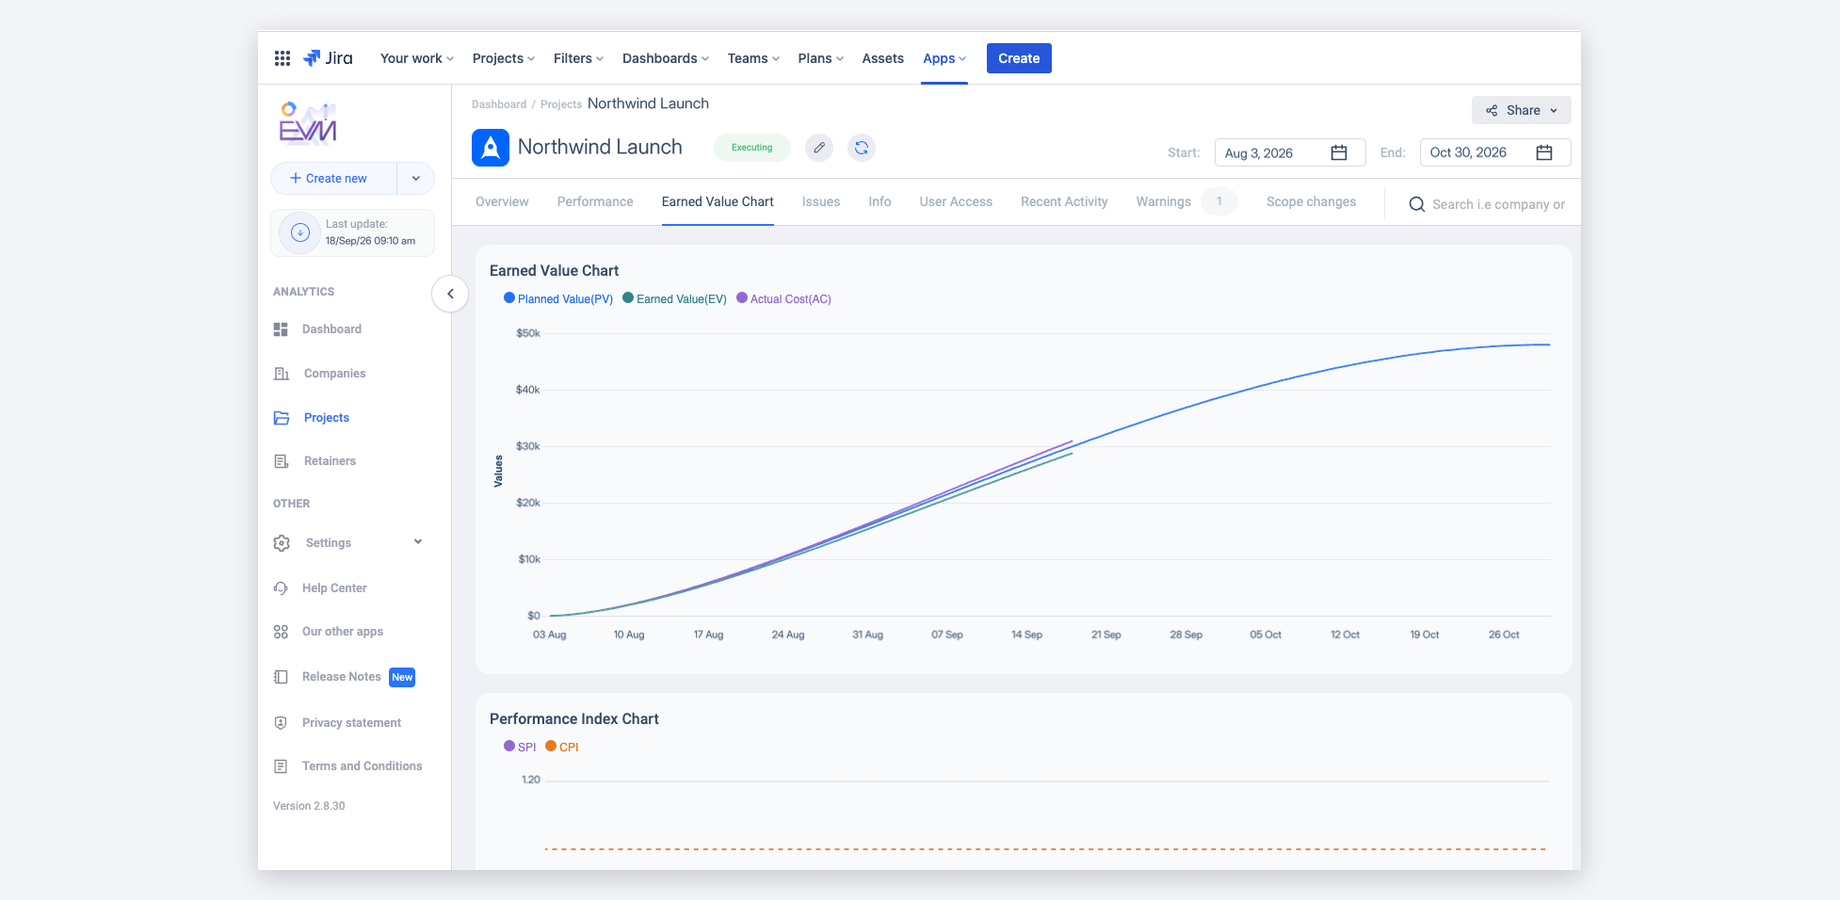Click the Warnings count badge 1

pos(1219,202)
